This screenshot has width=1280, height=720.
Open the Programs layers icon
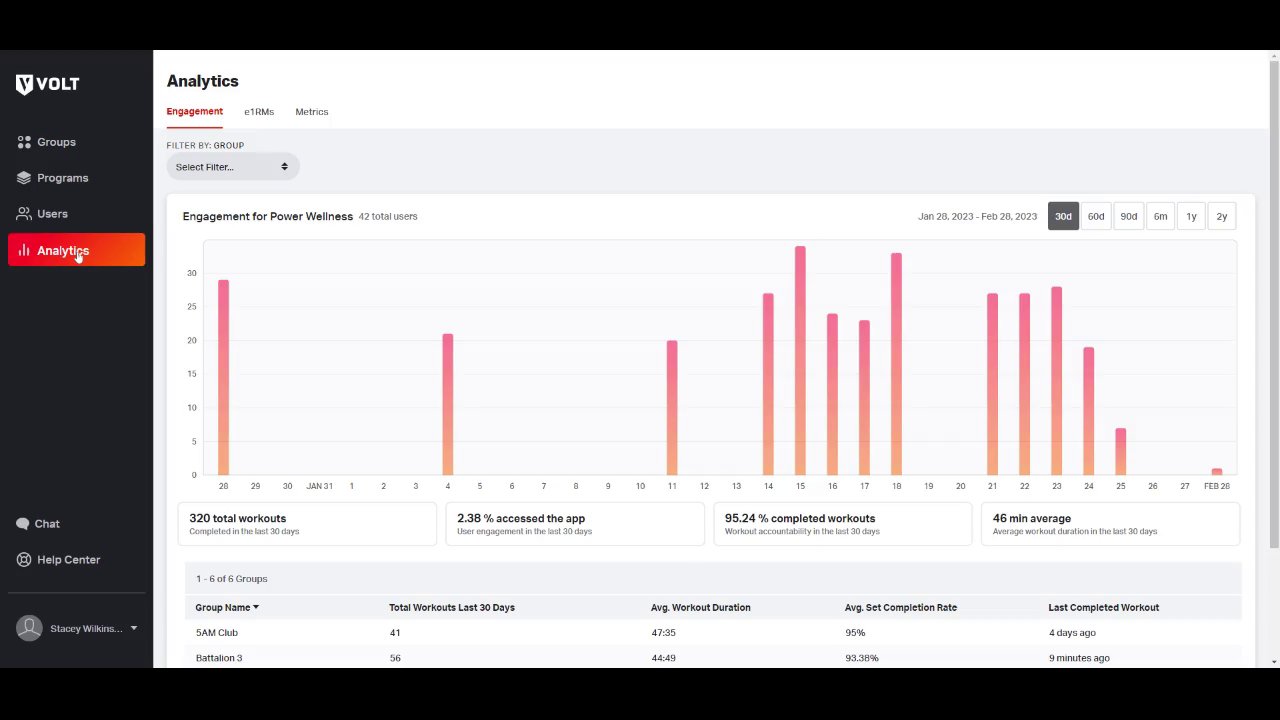point(24,178)
